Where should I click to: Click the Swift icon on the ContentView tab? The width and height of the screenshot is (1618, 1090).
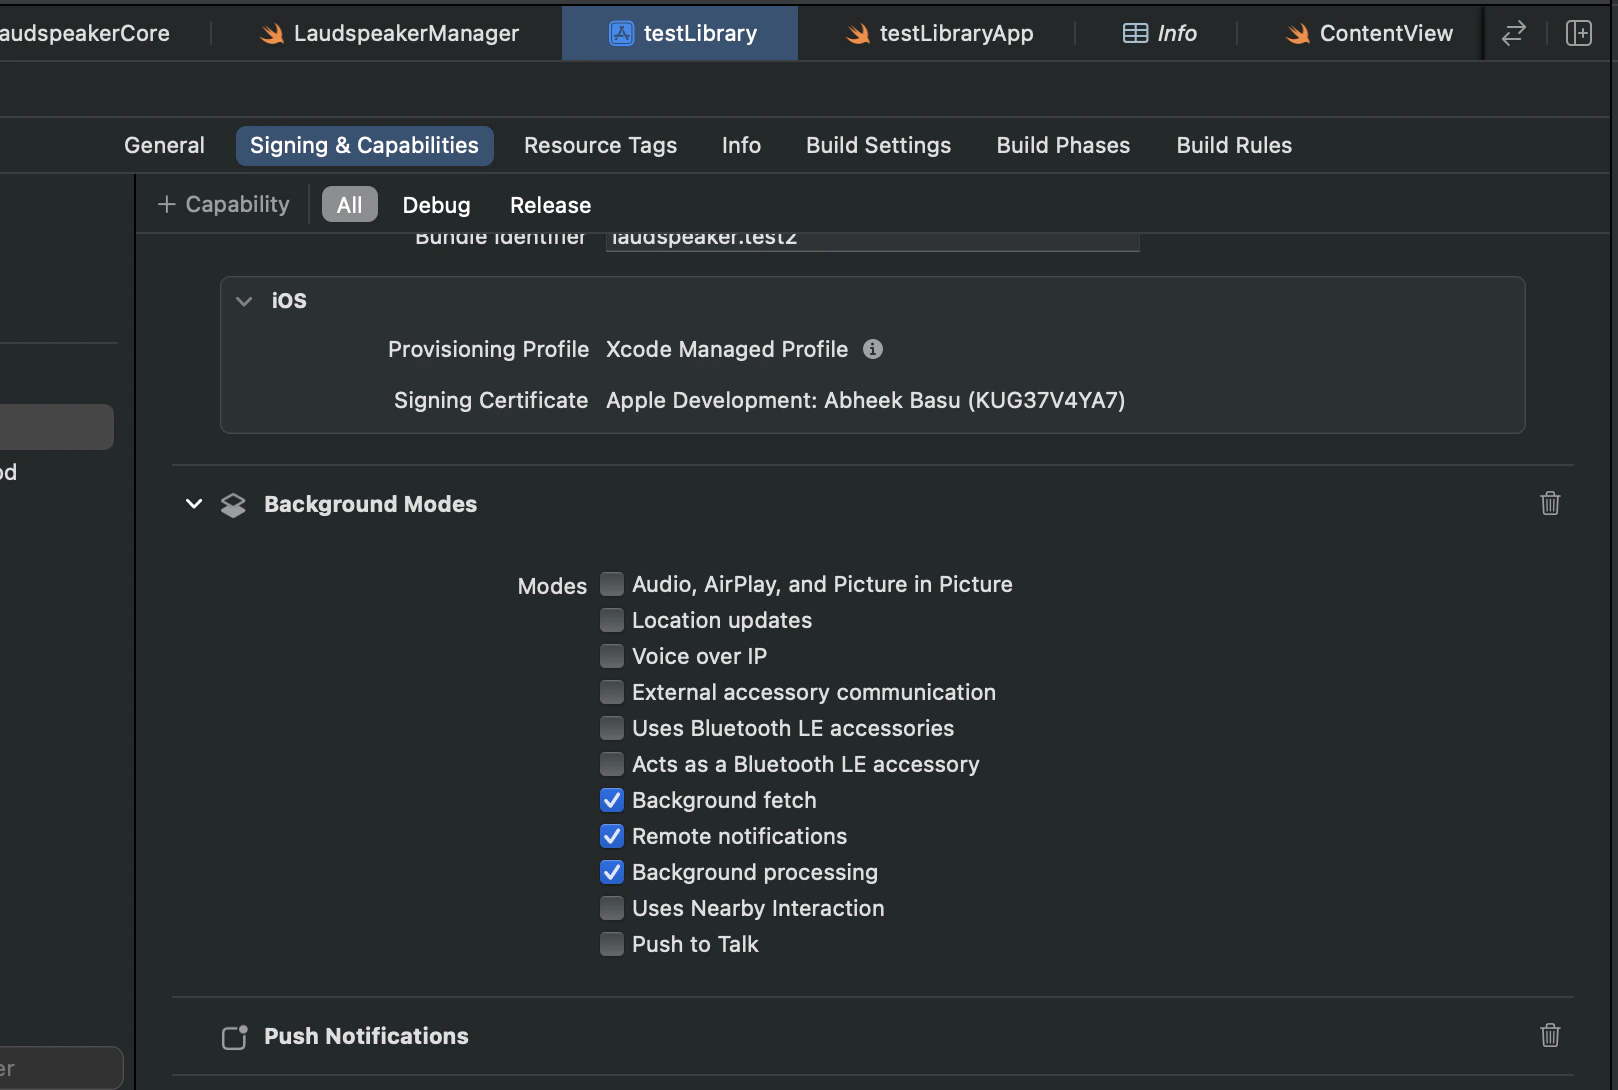1298,34
